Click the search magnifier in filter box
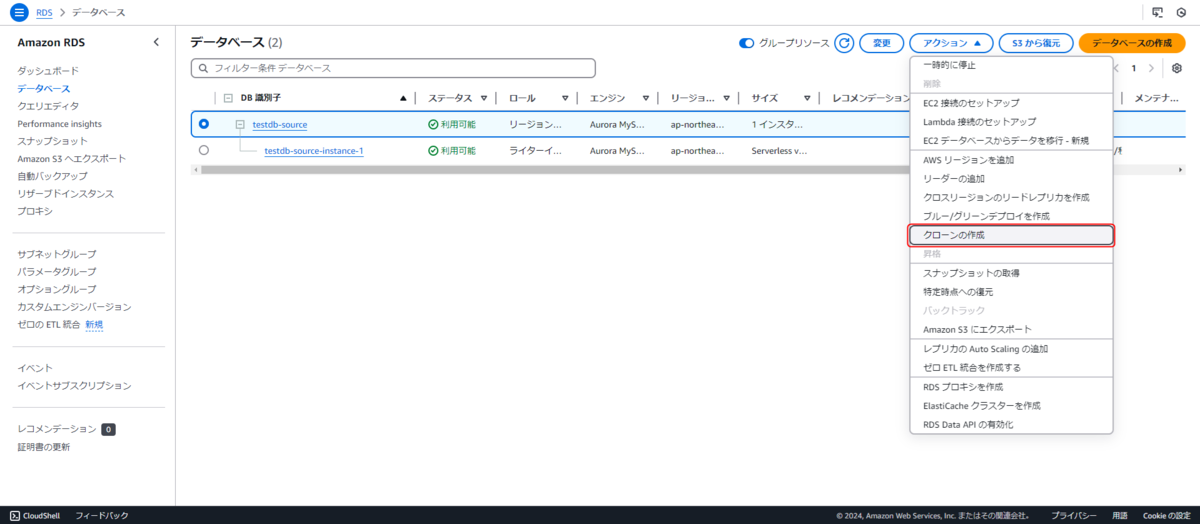 (204, 68)
